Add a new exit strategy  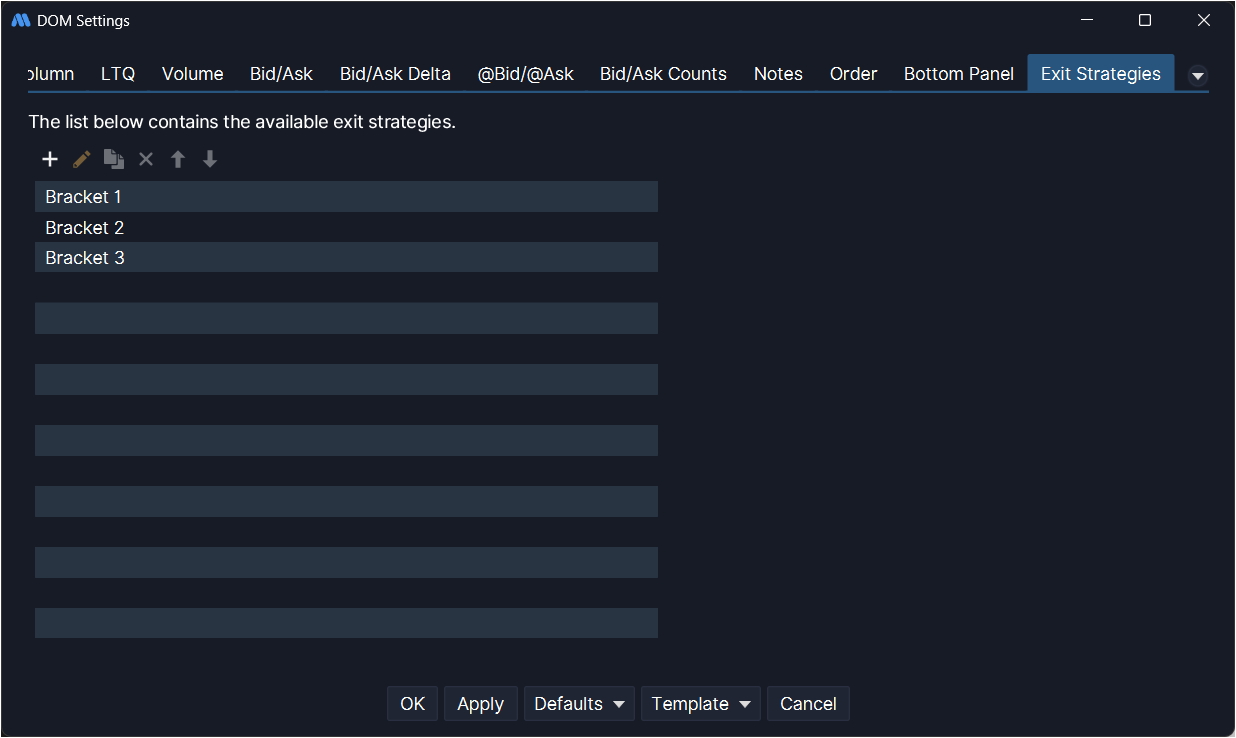50,159
